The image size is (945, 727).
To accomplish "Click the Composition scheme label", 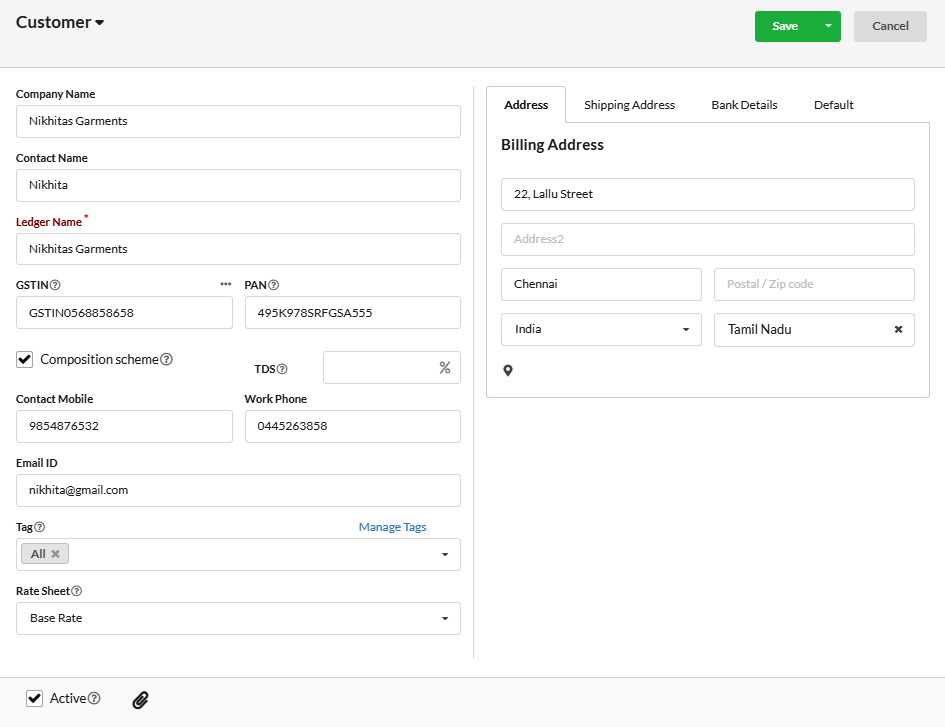I will [x=99, y=359].
